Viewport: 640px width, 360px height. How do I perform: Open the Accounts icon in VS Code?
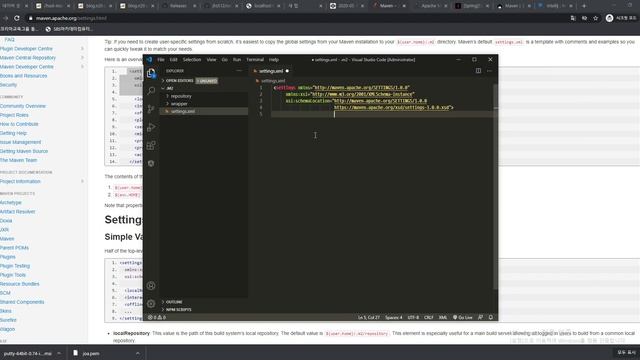pos(151,286)
